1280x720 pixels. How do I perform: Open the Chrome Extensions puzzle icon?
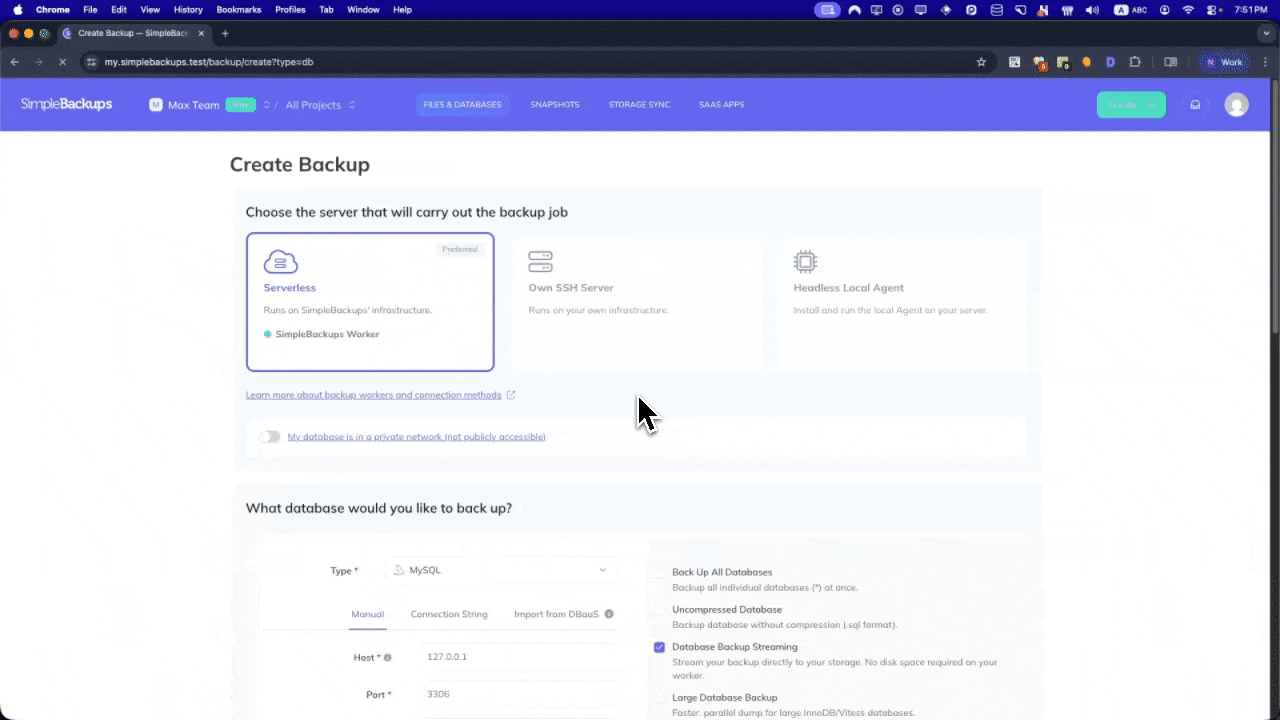pos(1135,62)
